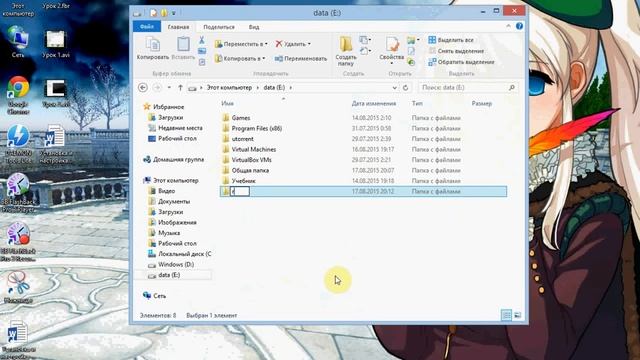Screen dimensions: 640x360
Task: Click the Back navigation arrow
Action: coord(143,87)
